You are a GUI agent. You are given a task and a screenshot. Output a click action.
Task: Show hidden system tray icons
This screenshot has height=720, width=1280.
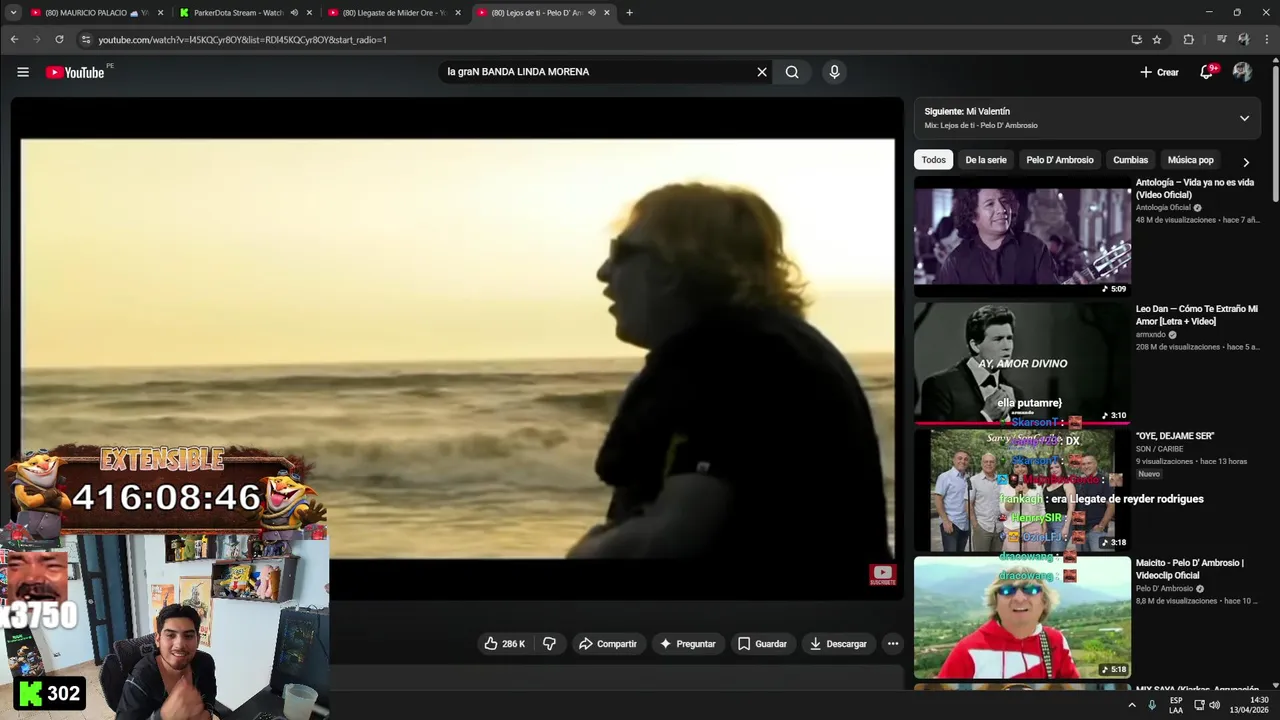pyautogui.click(x=1132, y=705)
